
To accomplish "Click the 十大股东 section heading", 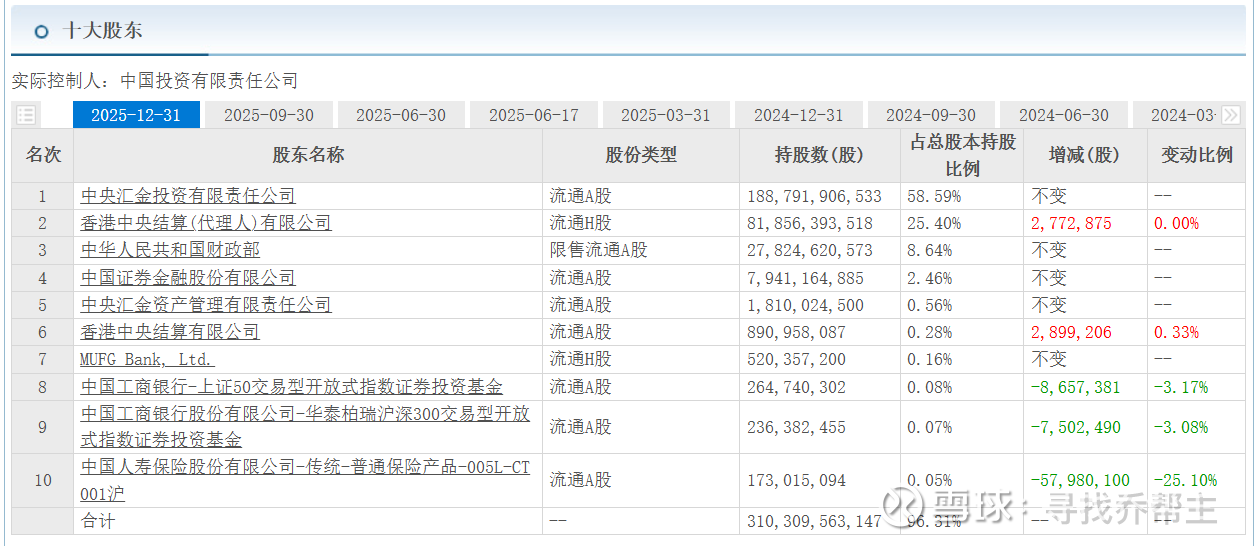I will pos(103,31).
